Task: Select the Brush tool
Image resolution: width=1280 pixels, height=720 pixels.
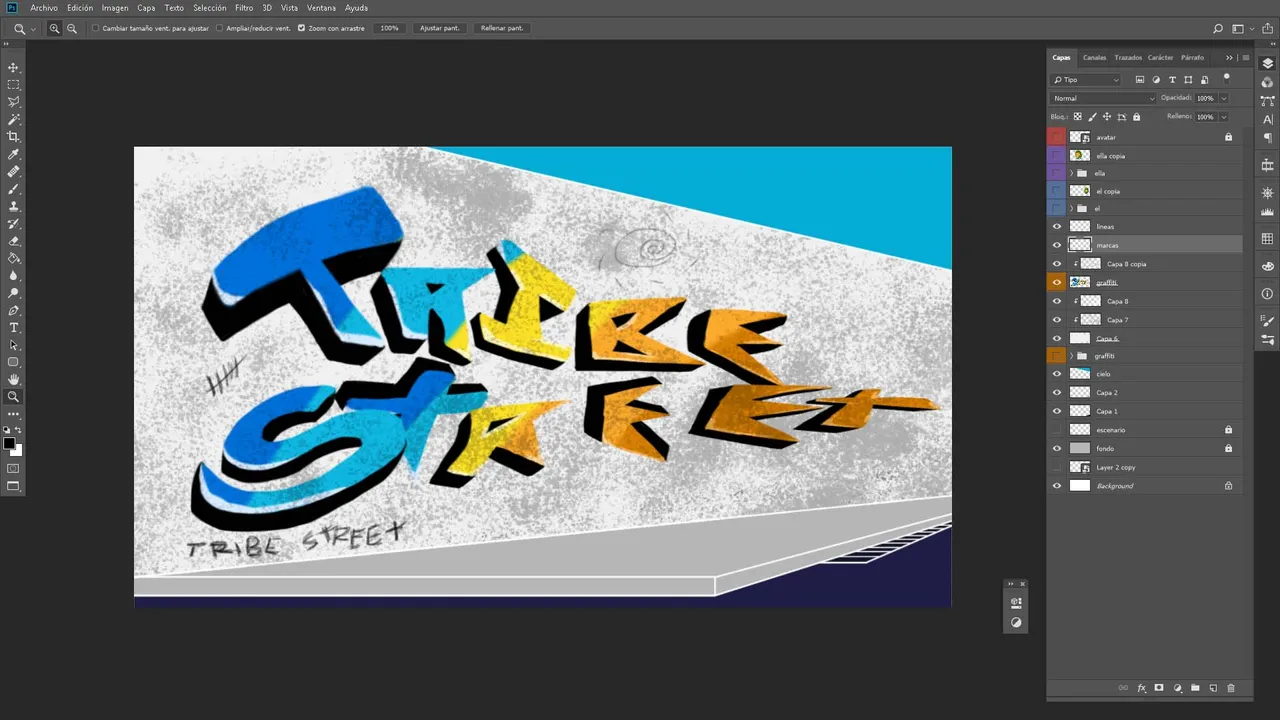Action: 13,189
